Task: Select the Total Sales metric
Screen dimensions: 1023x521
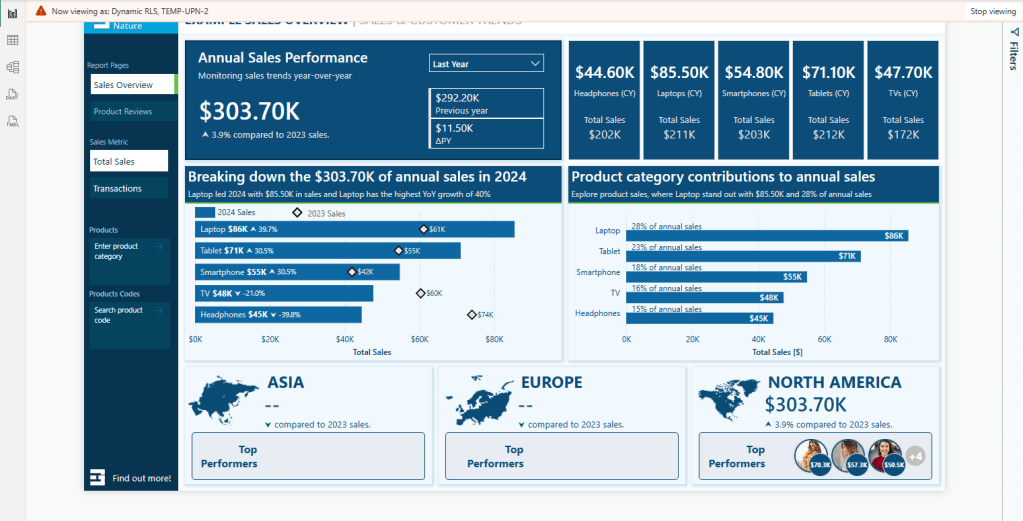Action: 128,161
